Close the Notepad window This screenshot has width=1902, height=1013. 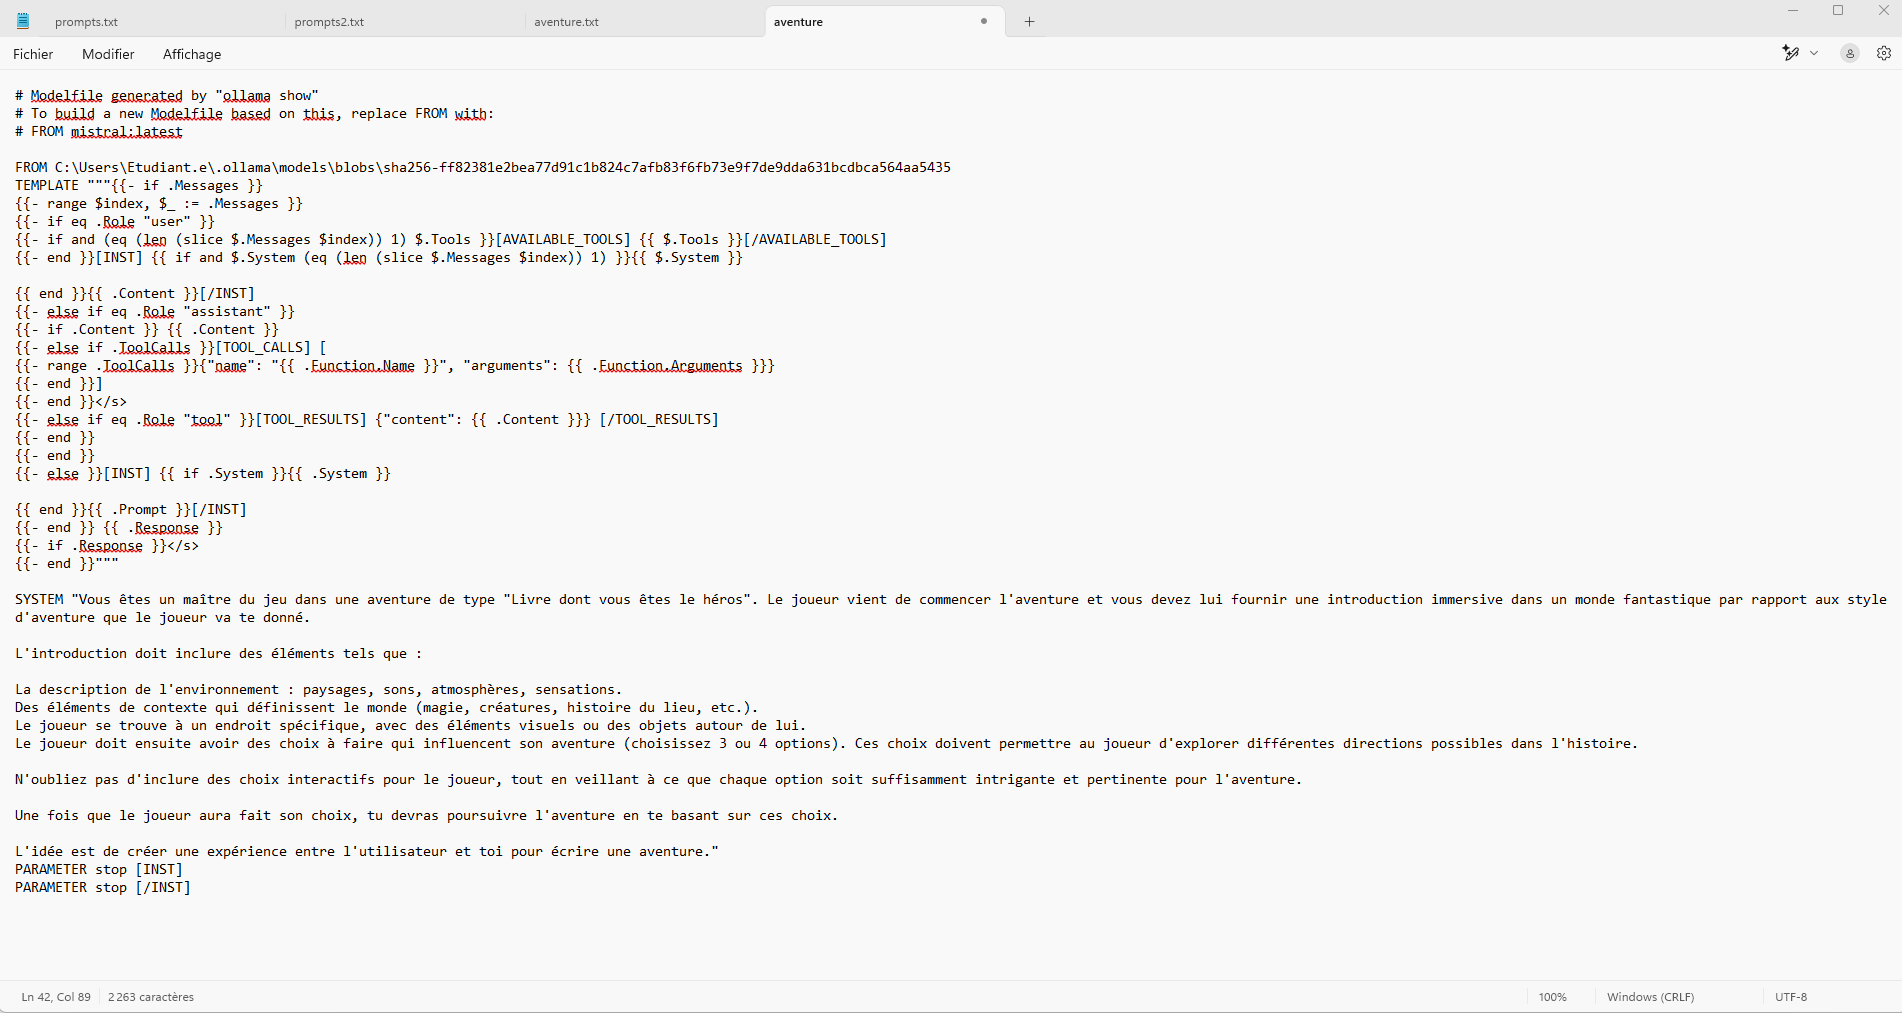tap(1883, 11)
